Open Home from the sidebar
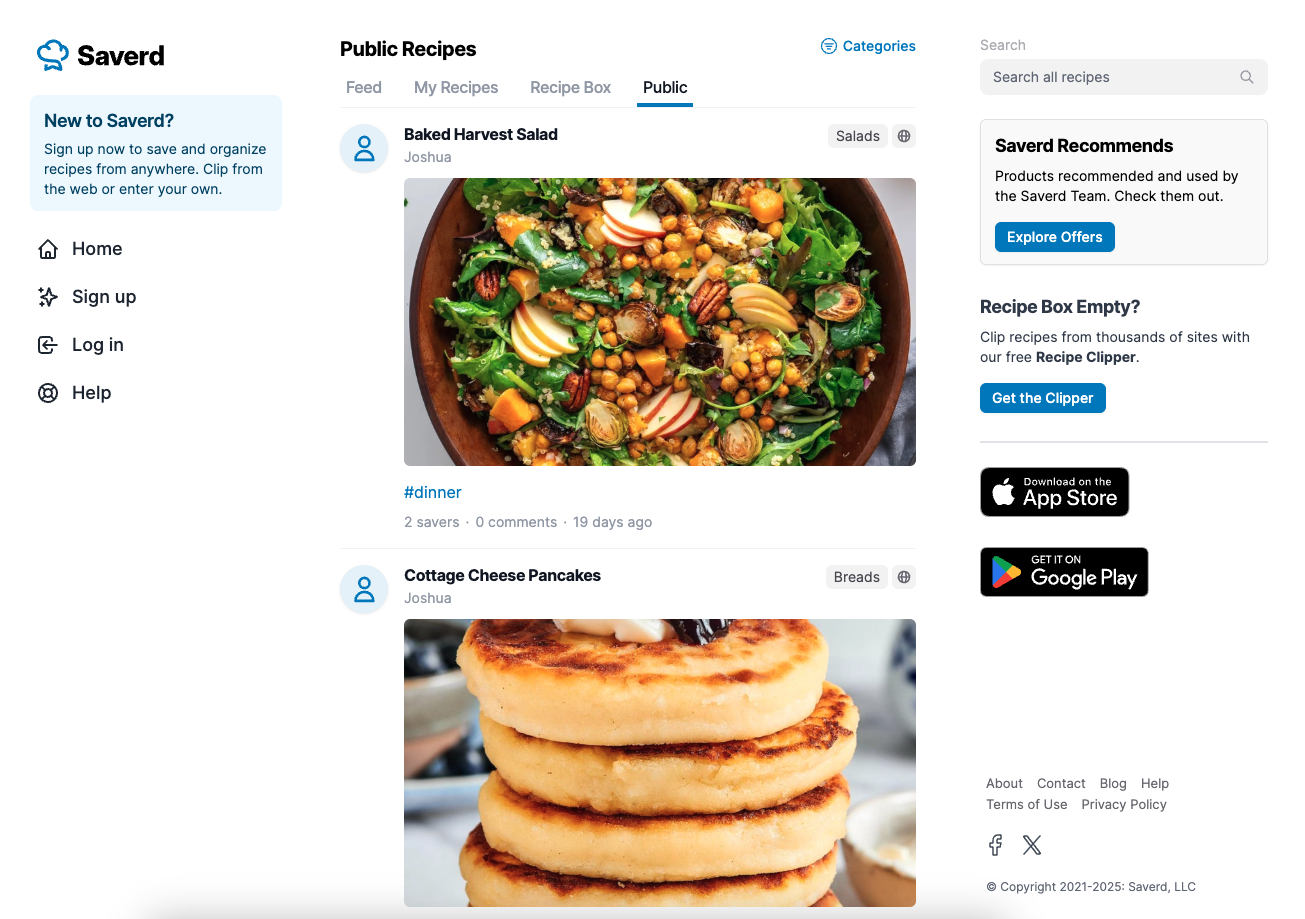 pyautogui.click(x=80, y=249)
